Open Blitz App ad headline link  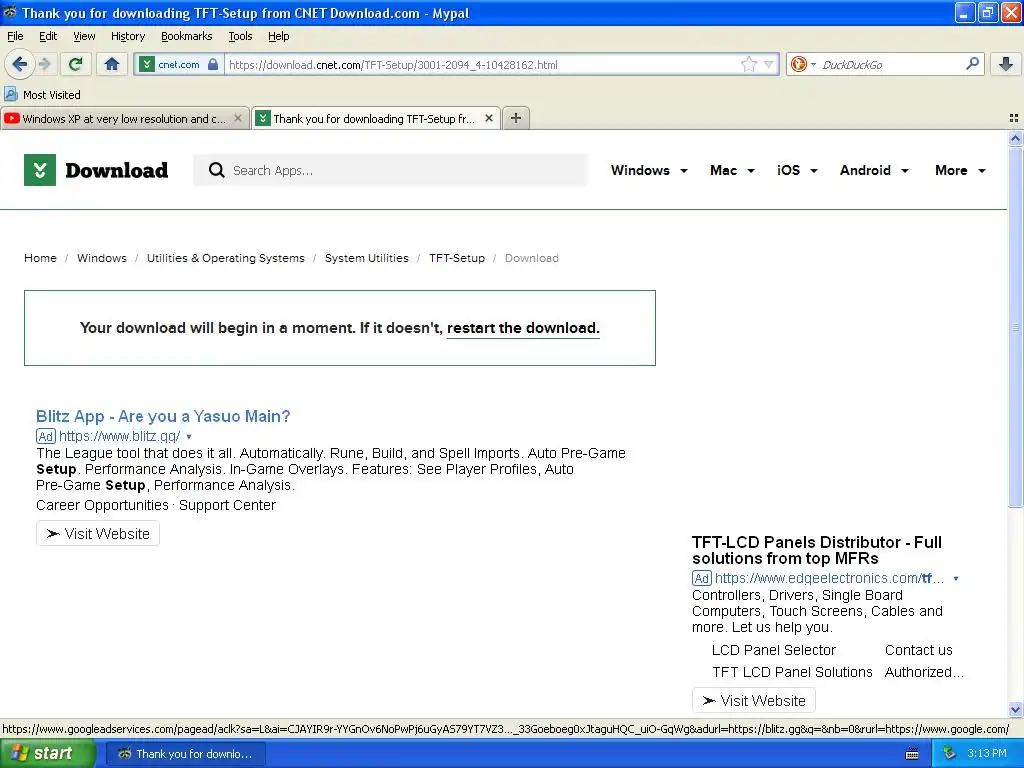pos(163,416)
